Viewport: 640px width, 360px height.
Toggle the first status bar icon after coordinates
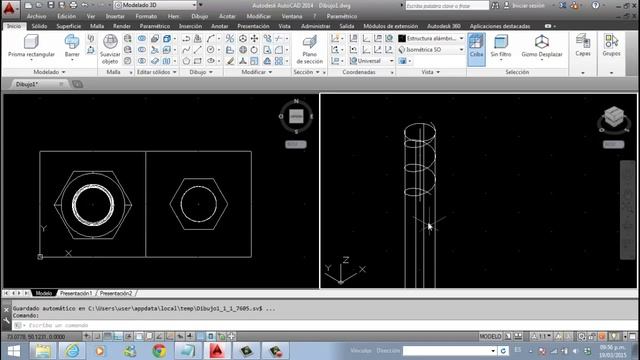pos(87,336)
